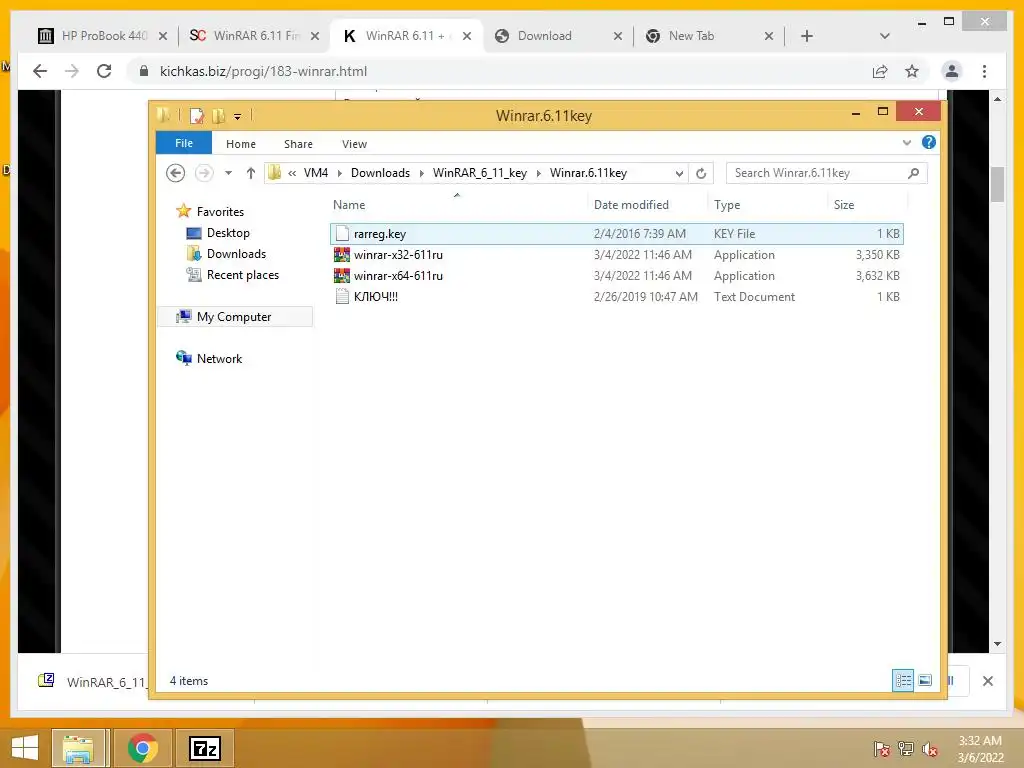Click VM4 in the address path
Image resolution: width=1024 pixels, height=768 pixels.
[x=316, y=173]
